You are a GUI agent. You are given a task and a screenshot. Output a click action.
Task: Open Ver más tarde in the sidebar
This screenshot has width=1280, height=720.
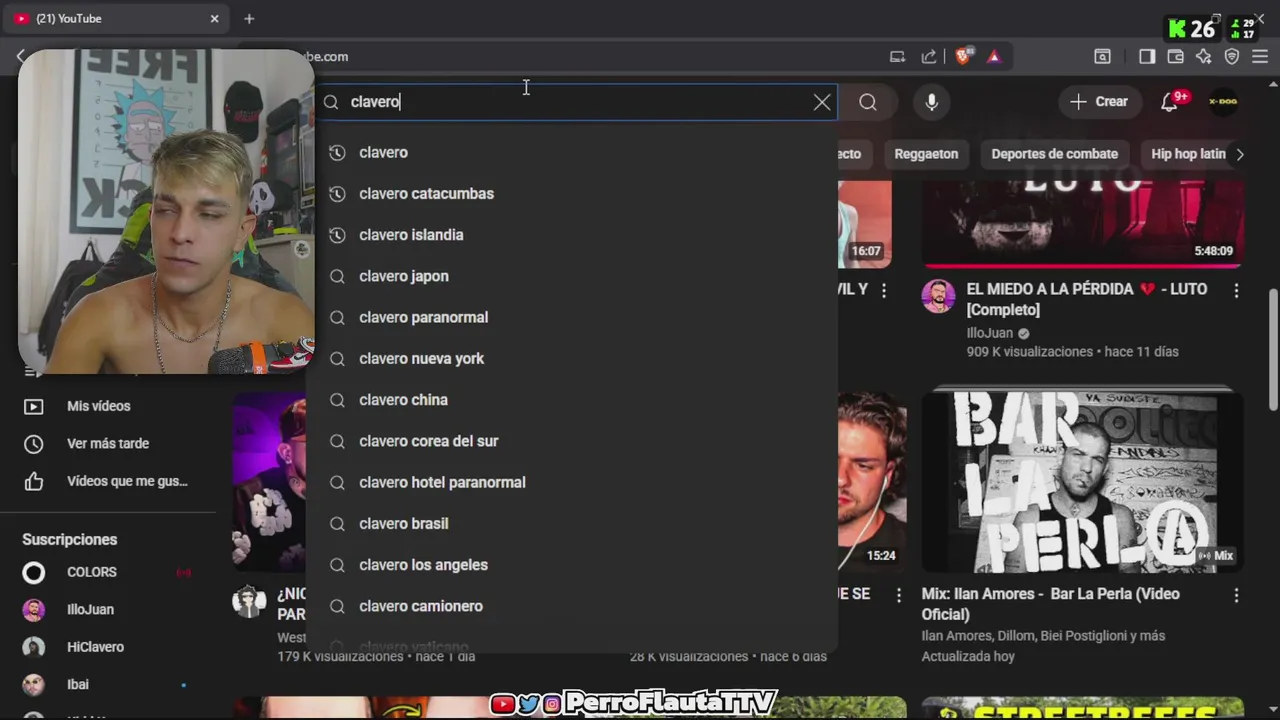[108, 444]
